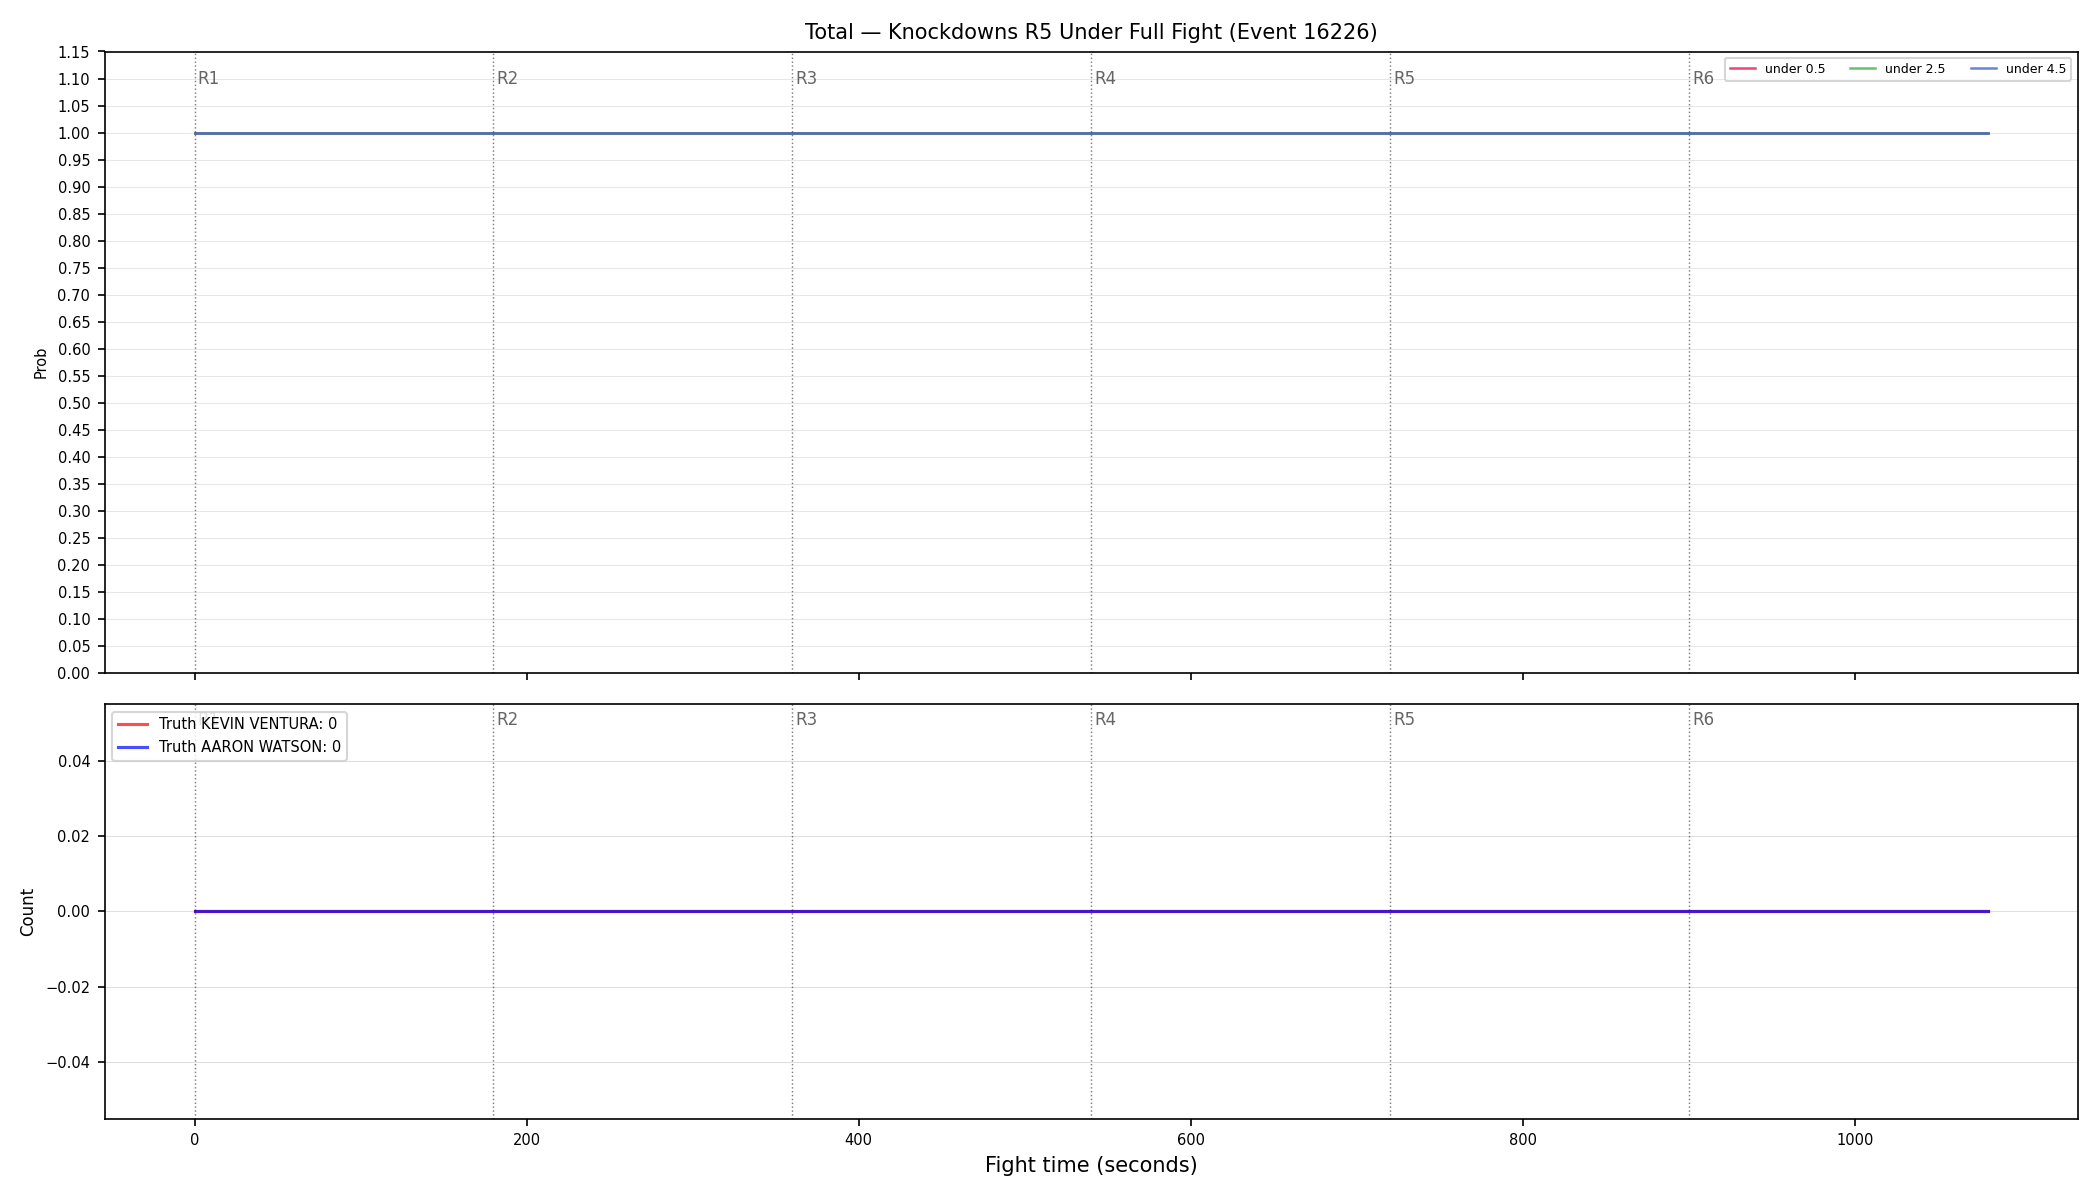This screenshot has width=2100, height=1200.
Task: Click the R3 round marker in top chart
Action: point(806,78)
